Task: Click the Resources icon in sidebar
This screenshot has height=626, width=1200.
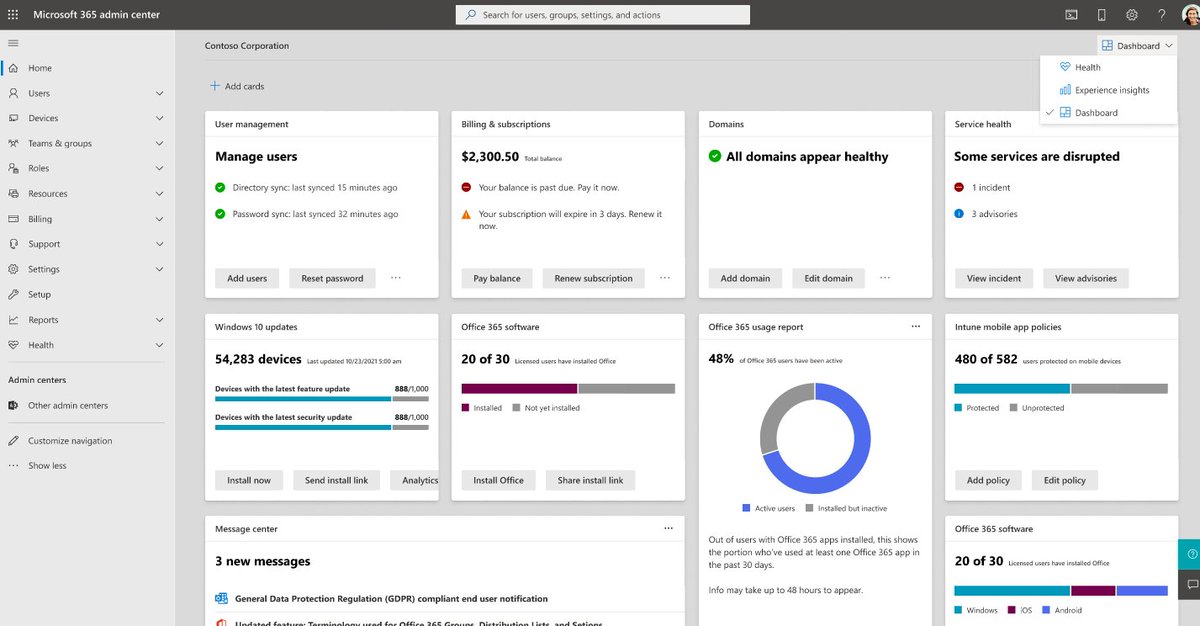Action: pos(13,194)
